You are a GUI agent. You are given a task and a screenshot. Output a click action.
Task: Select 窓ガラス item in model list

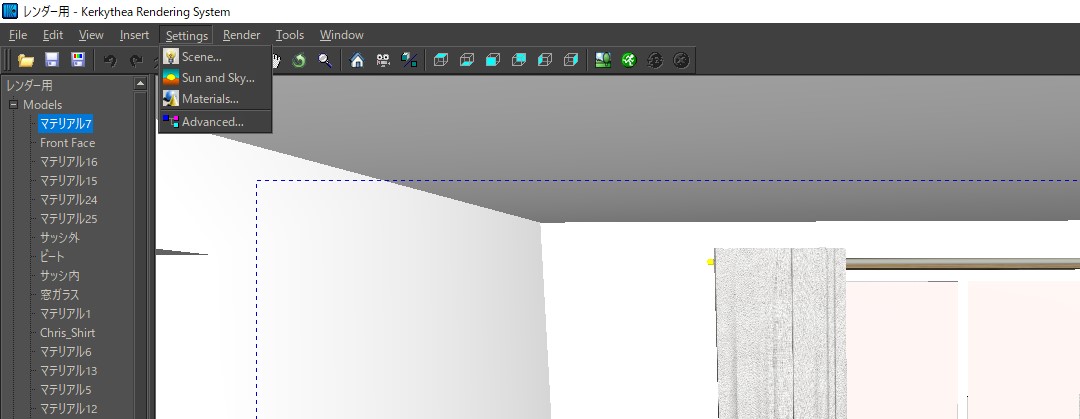click(59, 295)
